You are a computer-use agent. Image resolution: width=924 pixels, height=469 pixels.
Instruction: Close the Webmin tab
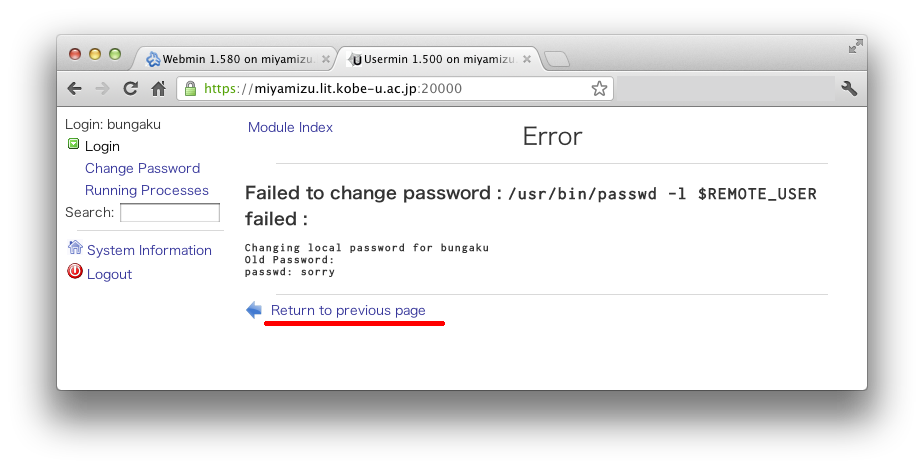(x=326, y=59)
